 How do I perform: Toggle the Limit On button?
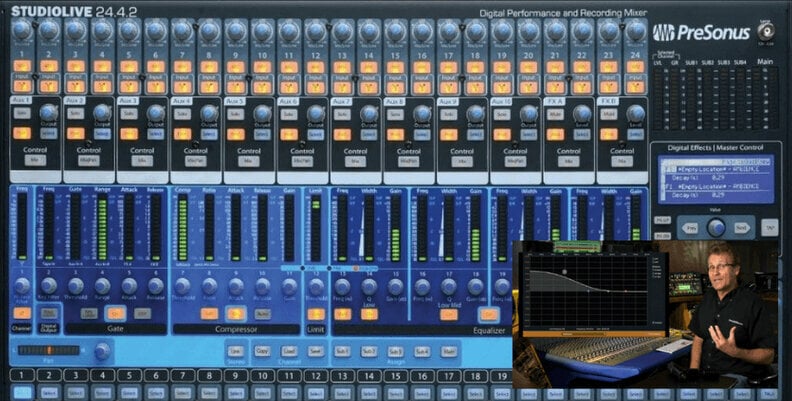pos(316,314)
